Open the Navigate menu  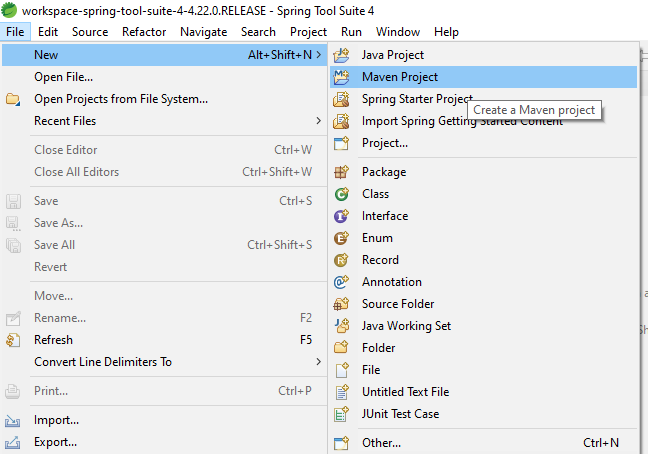tap(204, 32)
